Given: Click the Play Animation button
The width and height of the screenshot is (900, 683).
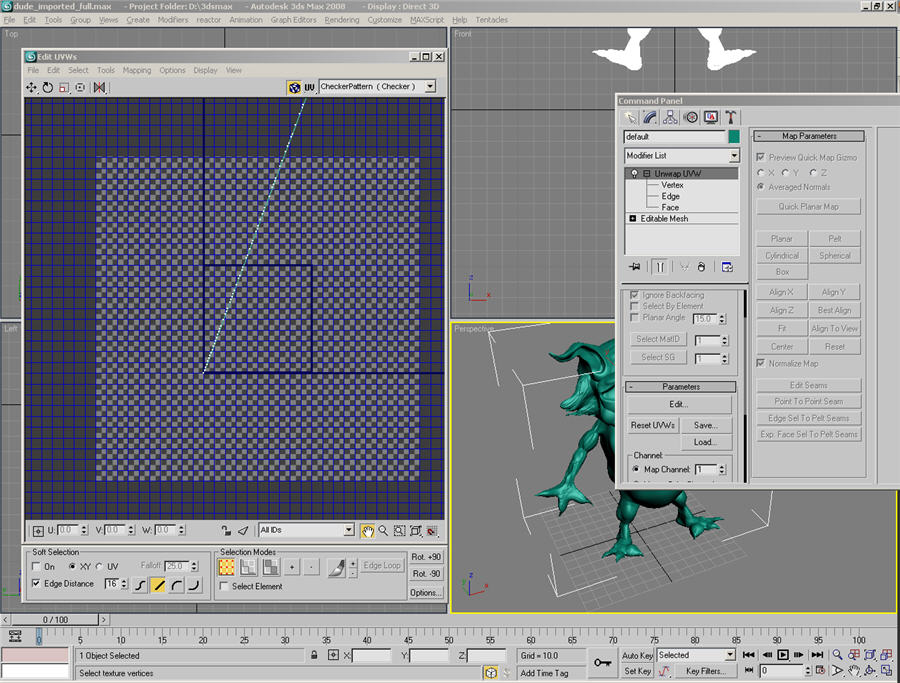Looking at the screenshot, I should tap(783, 655).
